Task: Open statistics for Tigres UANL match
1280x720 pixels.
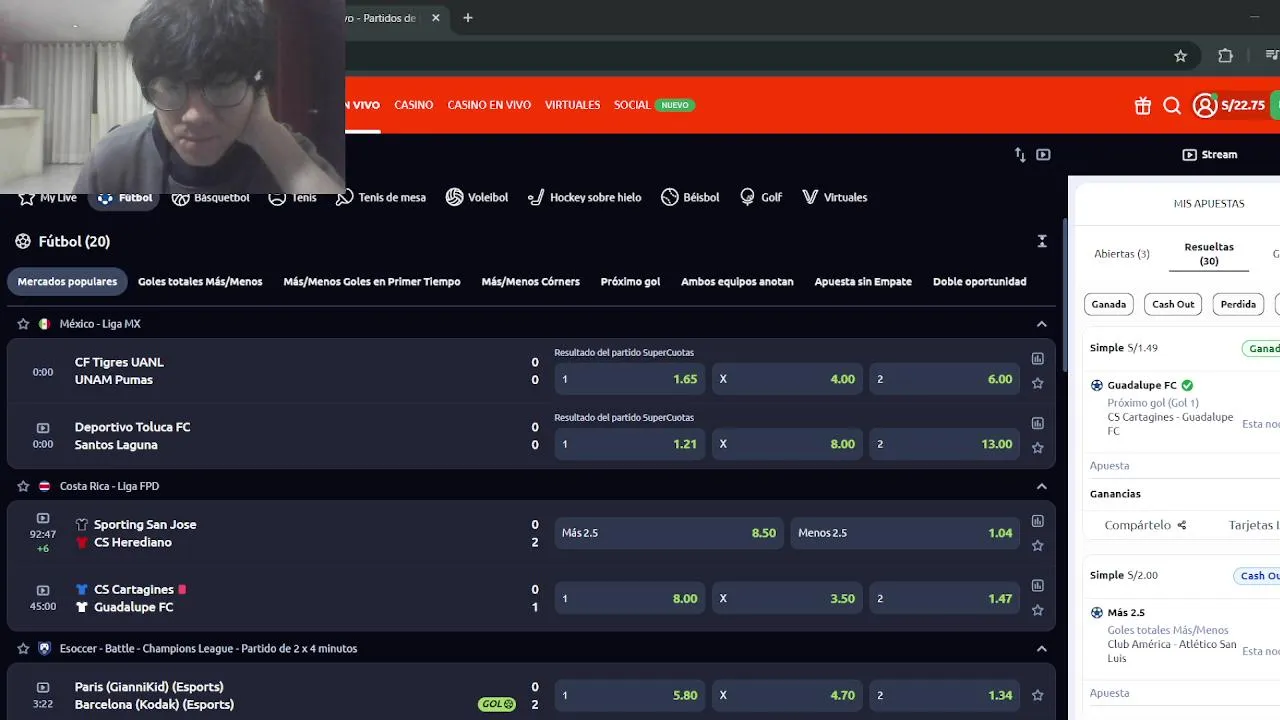Action: (x=1038, y=359)
